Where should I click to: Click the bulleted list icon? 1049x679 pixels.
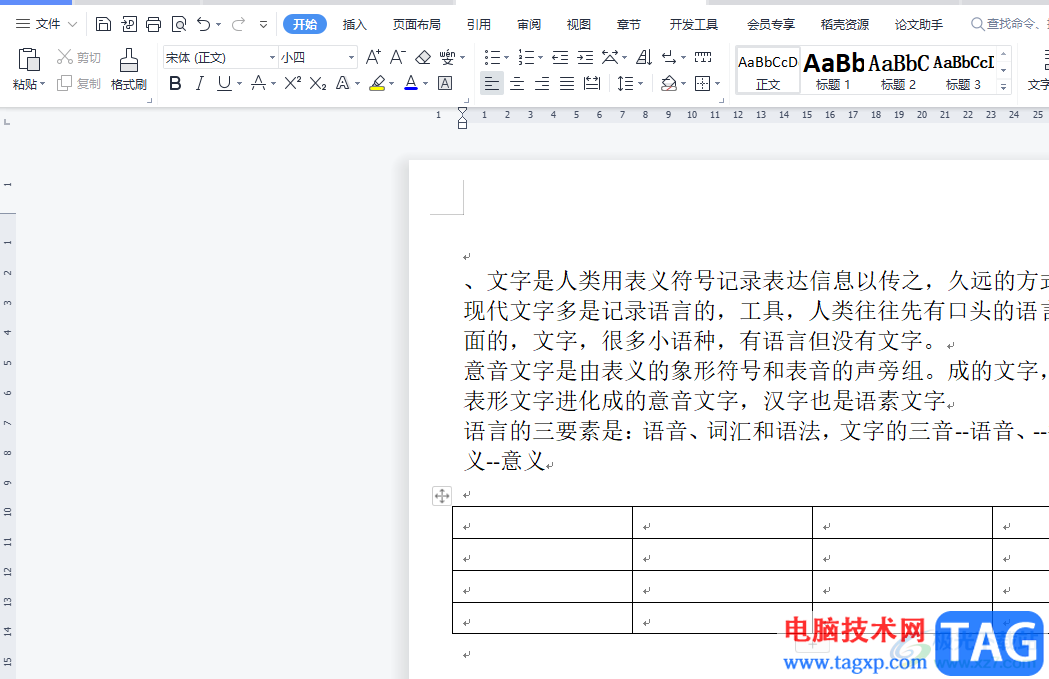click(492, 58)
